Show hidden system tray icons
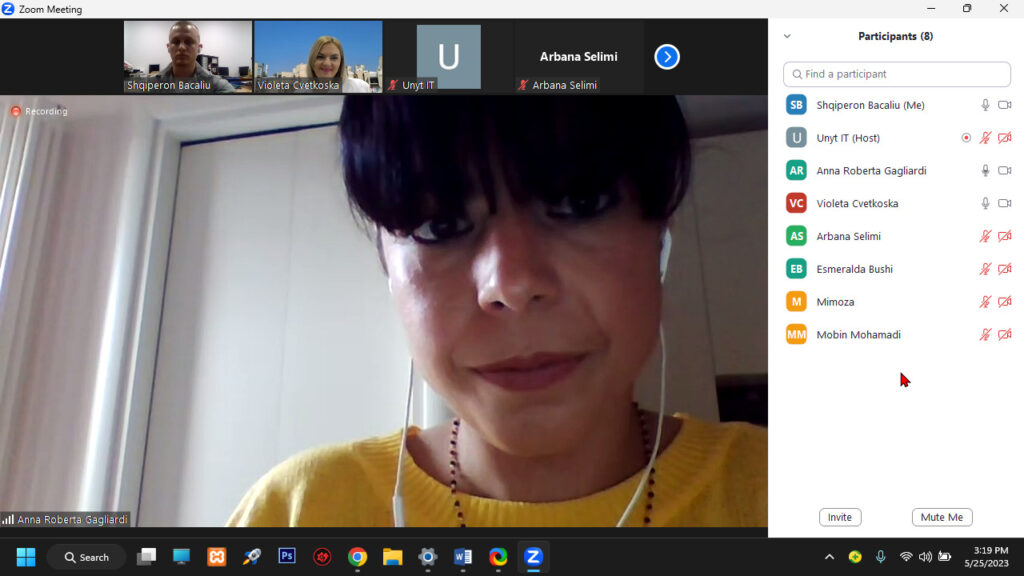The width and height of the screenshot is (1024, 576). (829, 557)
